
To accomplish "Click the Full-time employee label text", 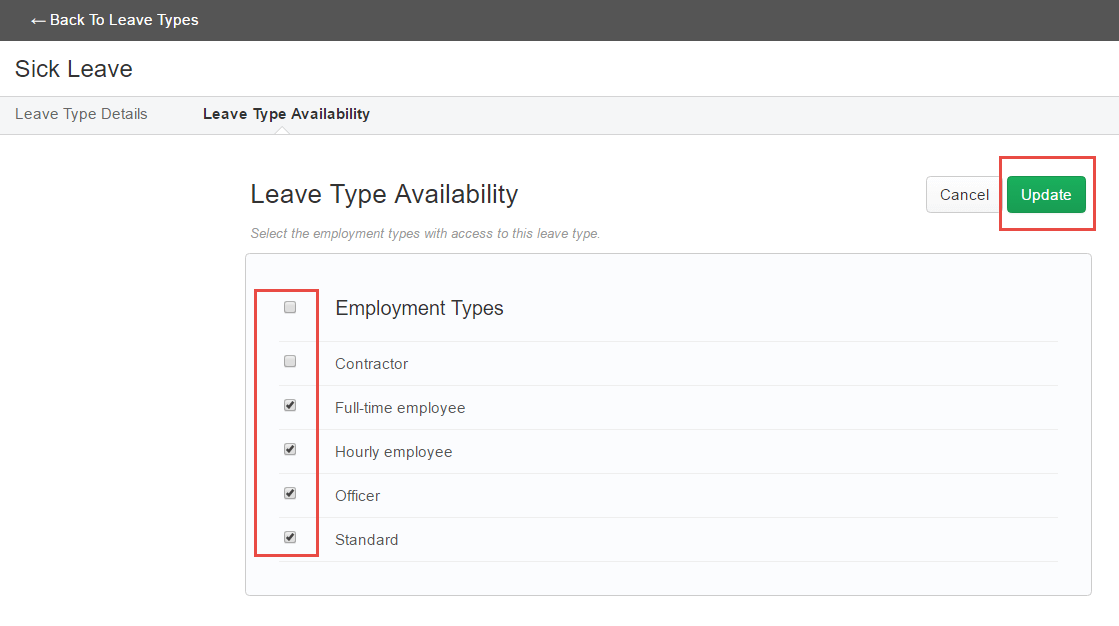I will (400, 407).
